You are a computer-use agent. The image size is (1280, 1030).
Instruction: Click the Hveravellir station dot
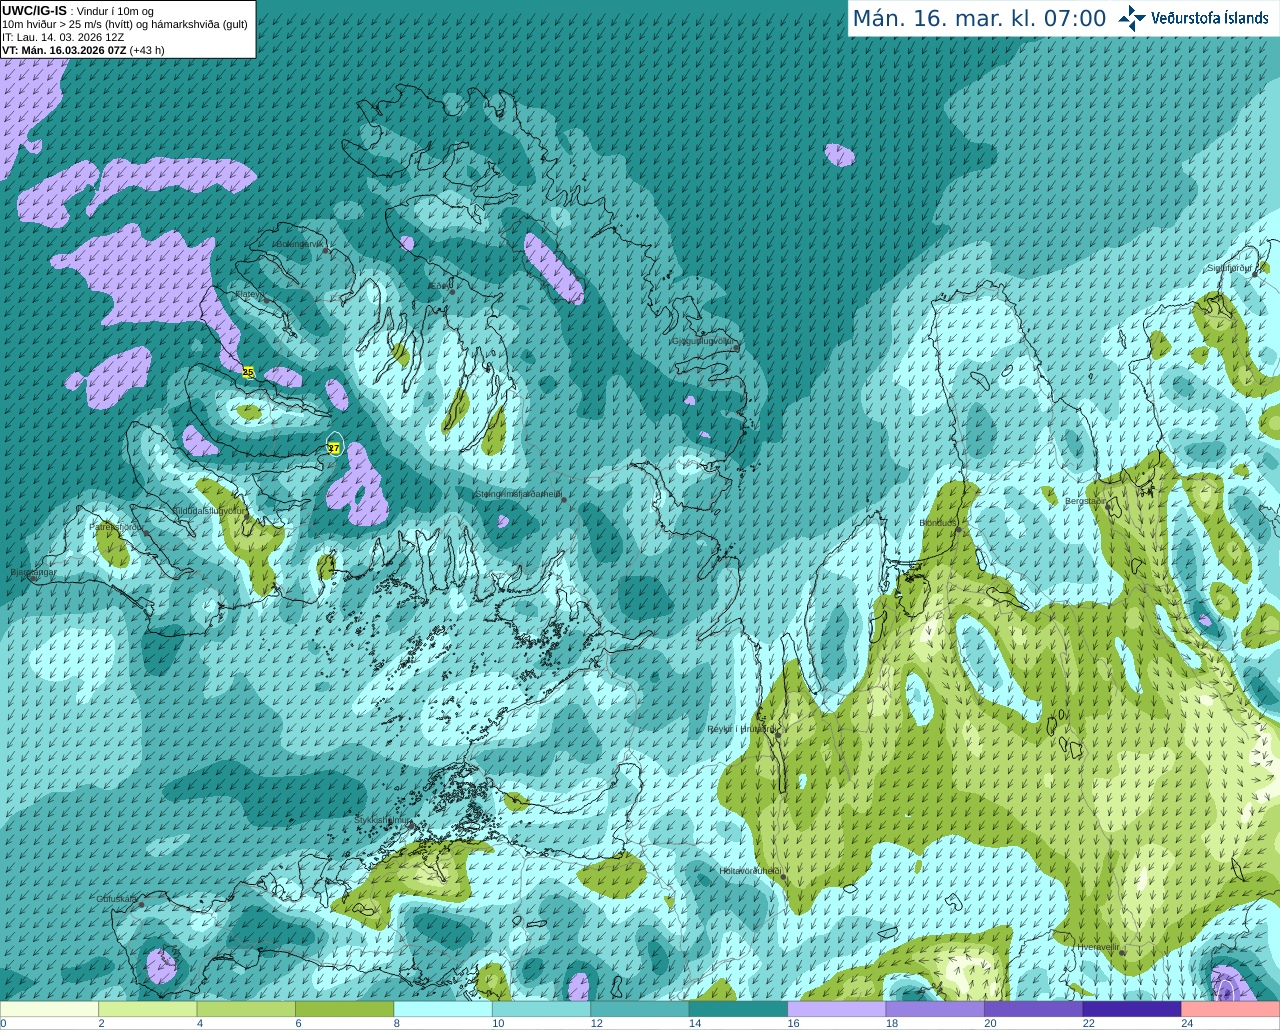[x=1122, y=953]
